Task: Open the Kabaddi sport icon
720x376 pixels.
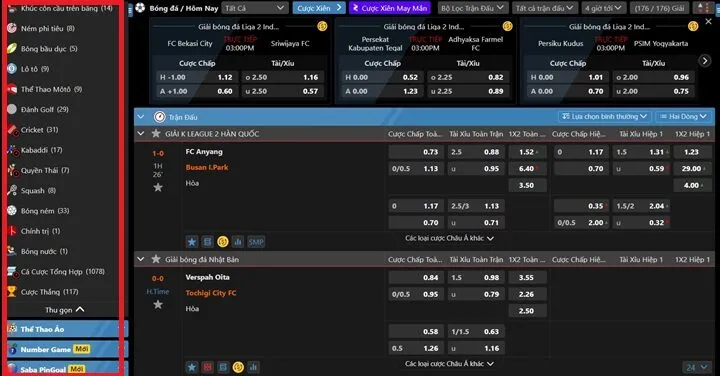Action: [12, 150]
